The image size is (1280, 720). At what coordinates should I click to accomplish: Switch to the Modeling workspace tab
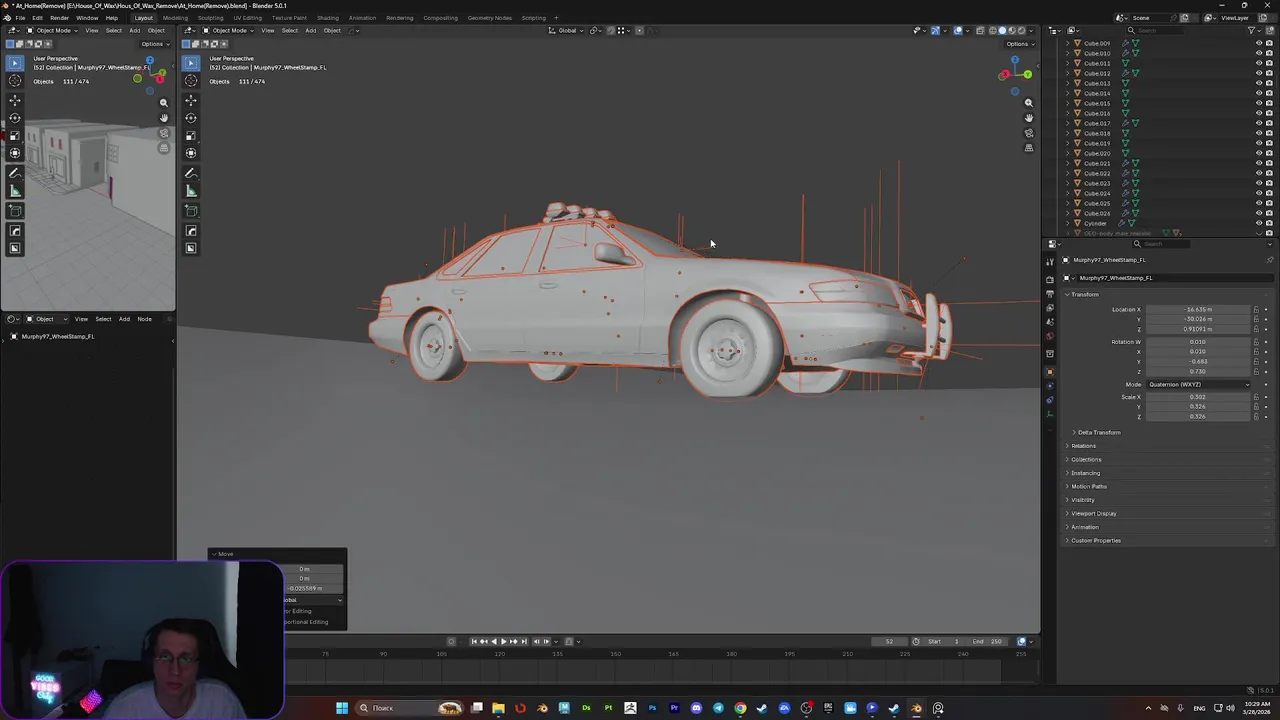point(175,18)
